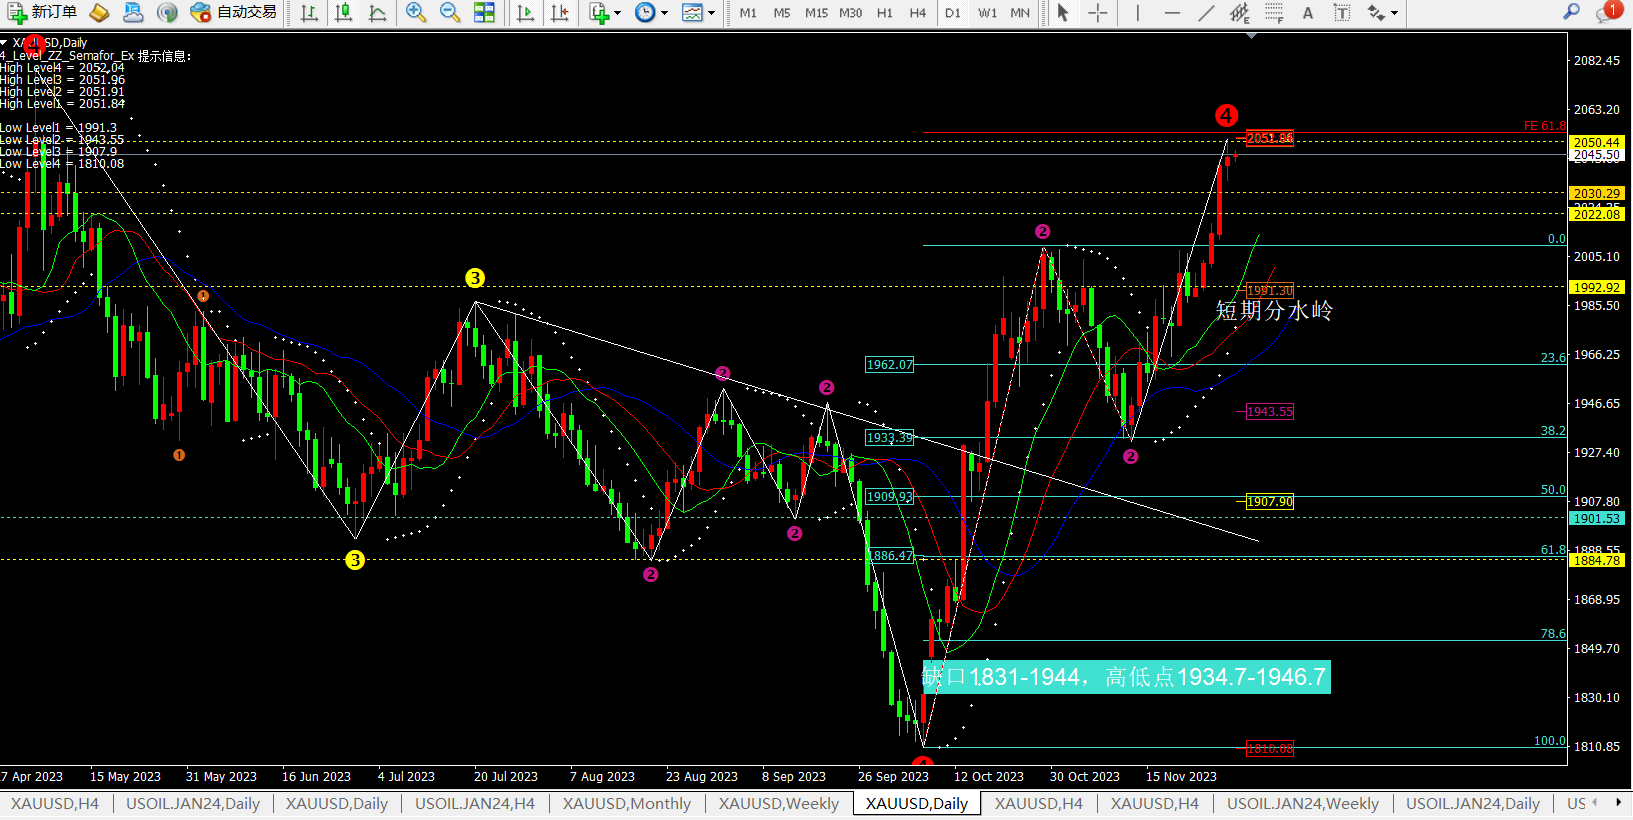The image size is (1633, 820).
Task: Open the first USOIL.JAN24,Daily tab
Action: [x=193, y=803]
